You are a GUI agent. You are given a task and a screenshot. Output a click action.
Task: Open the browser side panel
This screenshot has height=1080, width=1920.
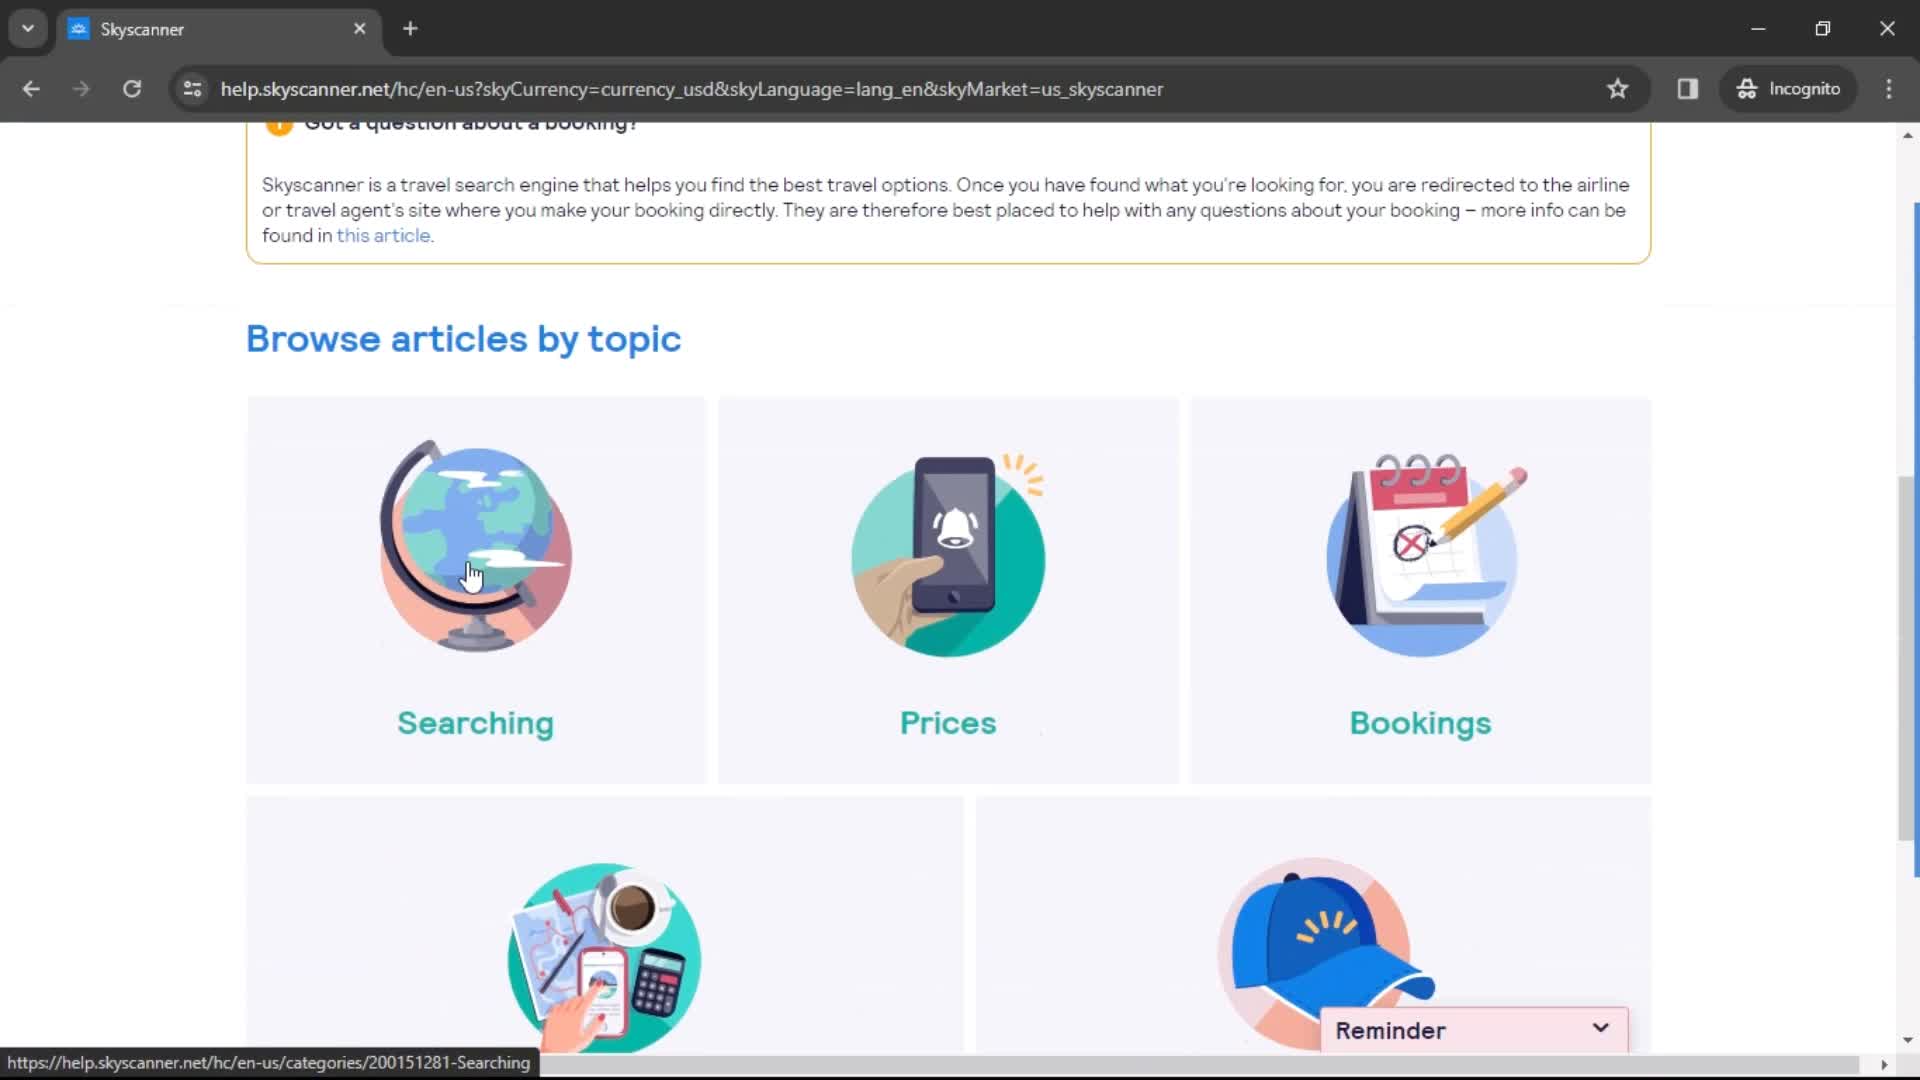coord(1688,89)
